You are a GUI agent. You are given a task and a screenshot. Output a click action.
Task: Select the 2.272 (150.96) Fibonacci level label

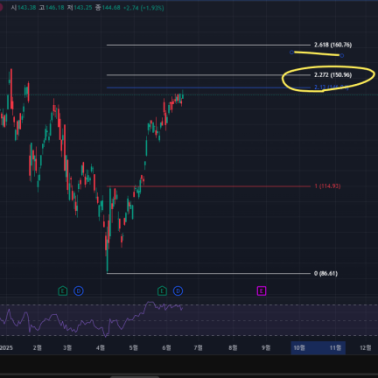coord(333,75)
